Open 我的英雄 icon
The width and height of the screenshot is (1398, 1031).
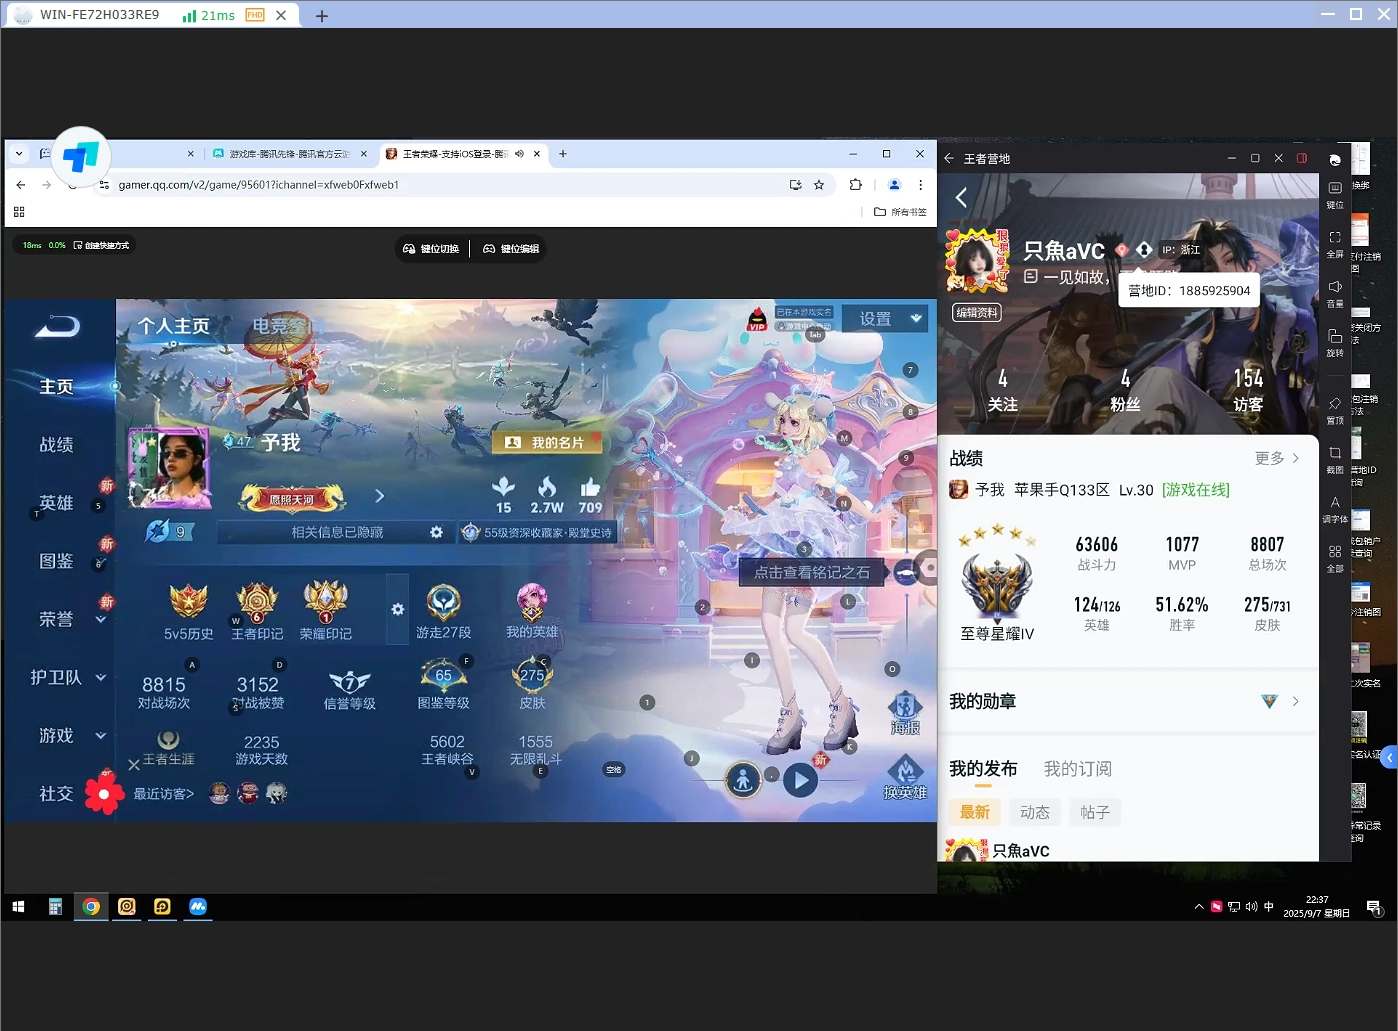tap(532, 611)
